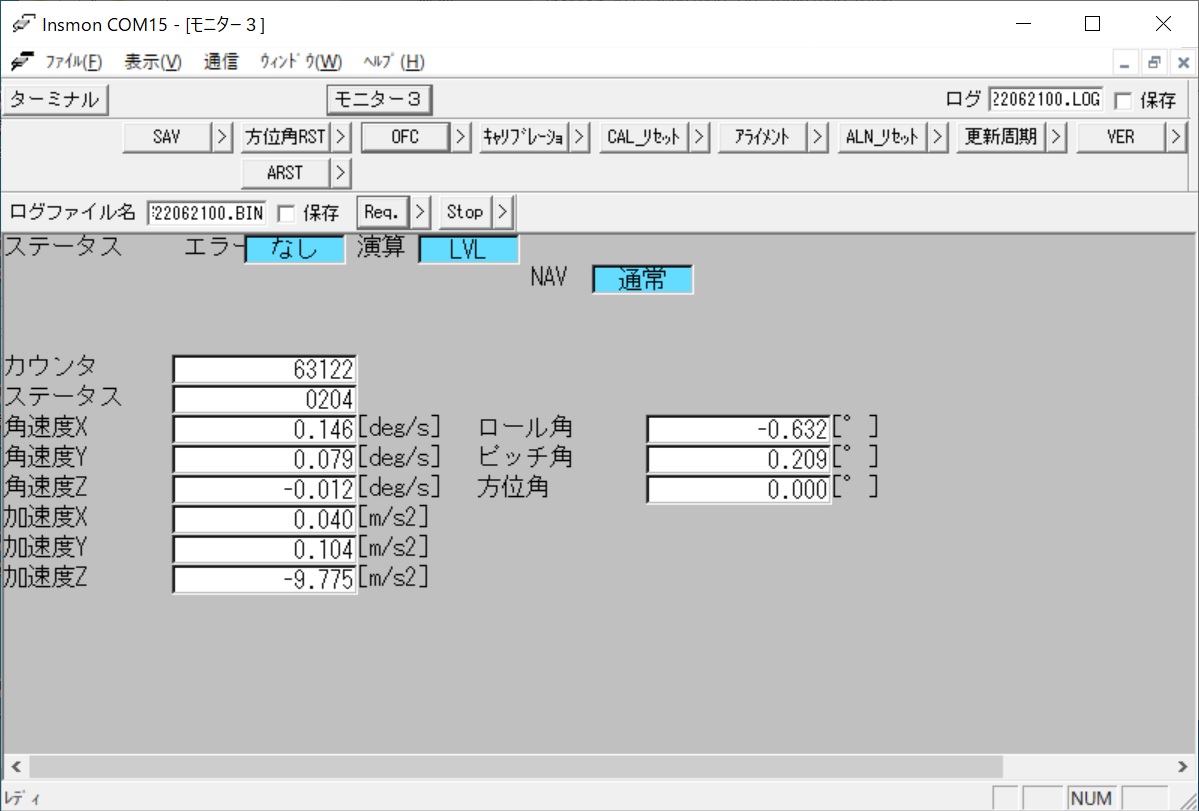The height and width of the screenshot is (811, 1199).
Task: Click the 角速度Y value 0.079
Action: (265, 459)
